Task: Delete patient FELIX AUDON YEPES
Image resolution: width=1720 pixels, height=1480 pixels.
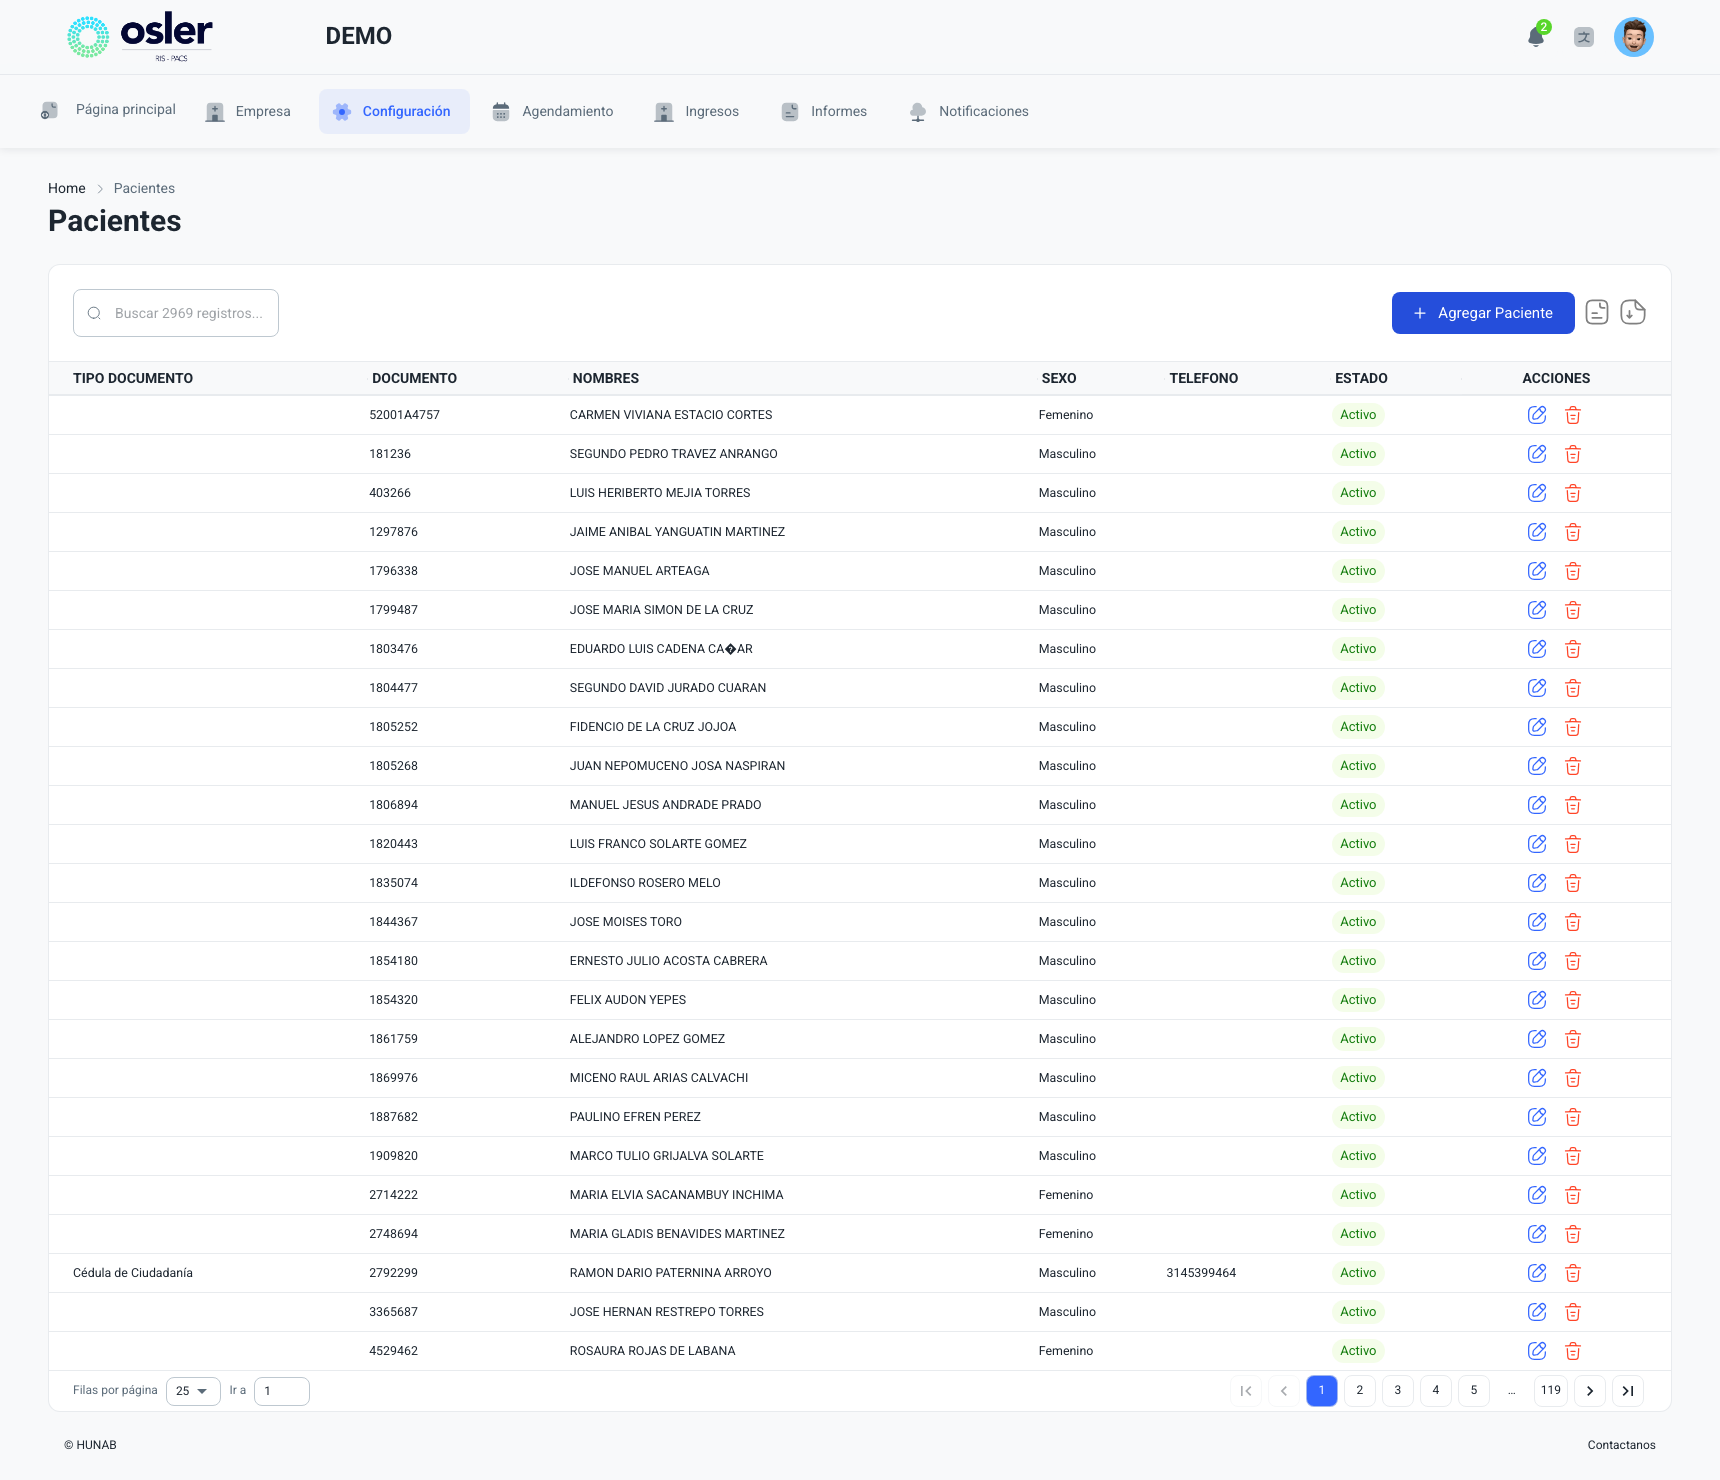Action: click(x=1573, y=1000)
